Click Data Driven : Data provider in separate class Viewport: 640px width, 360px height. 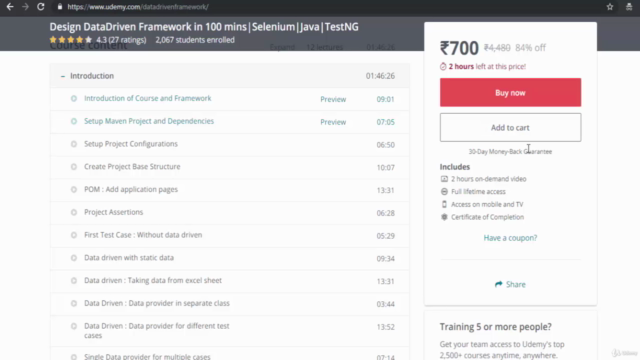157,303
